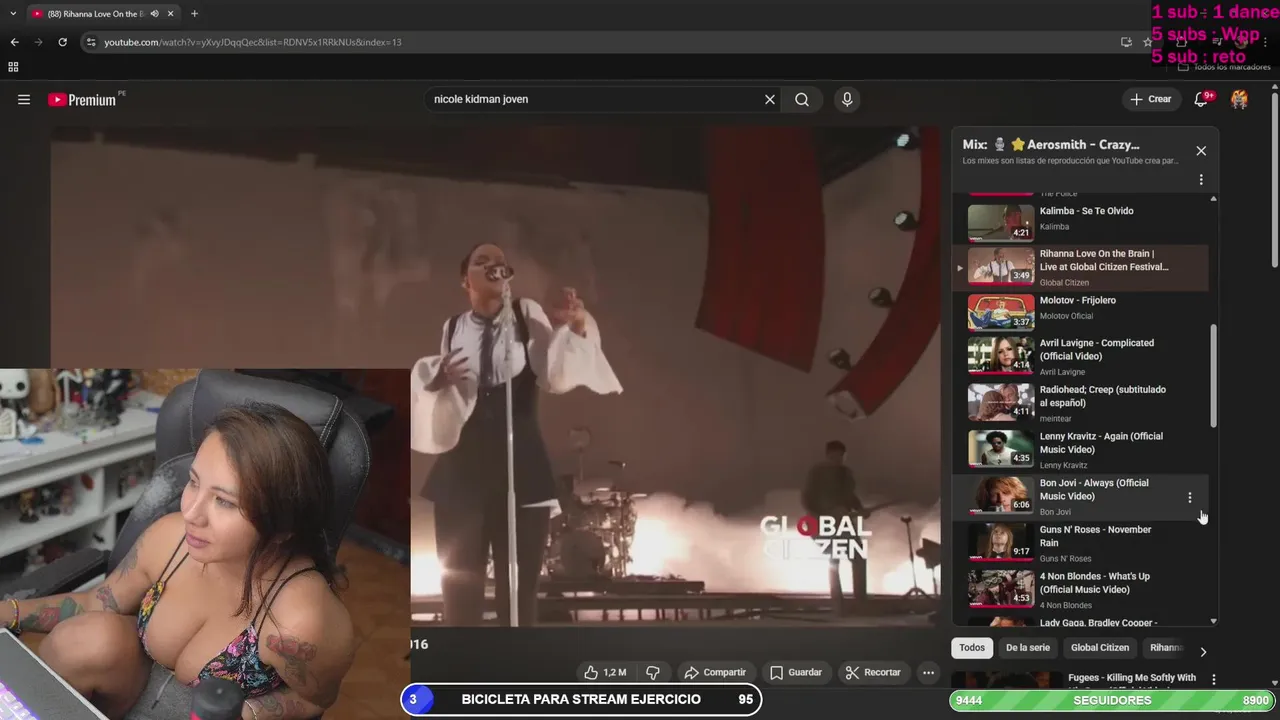Select the Rihanna filter chip
This screenshot has height=720, width=1280.
(1165, 648)
